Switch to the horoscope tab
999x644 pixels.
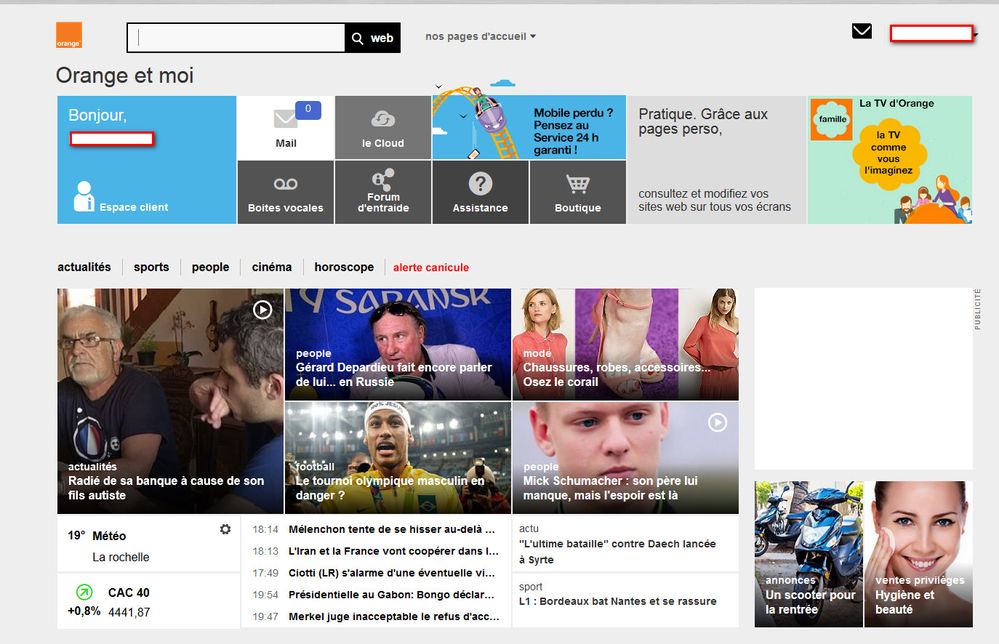point(344,267)
